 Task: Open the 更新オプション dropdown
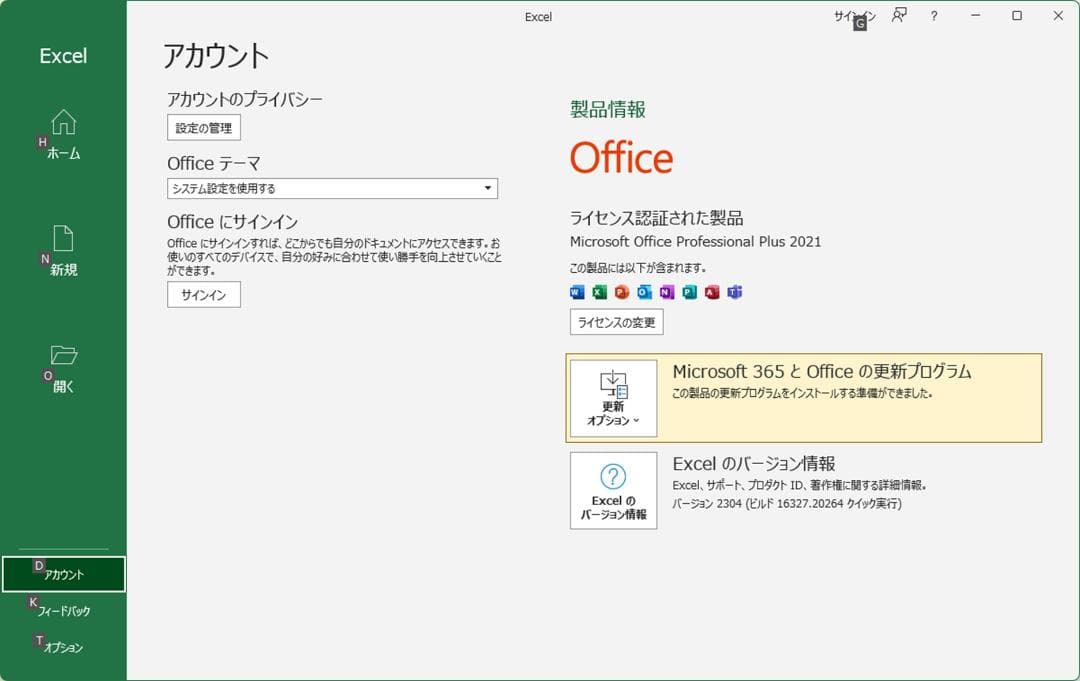pos(613,398)
